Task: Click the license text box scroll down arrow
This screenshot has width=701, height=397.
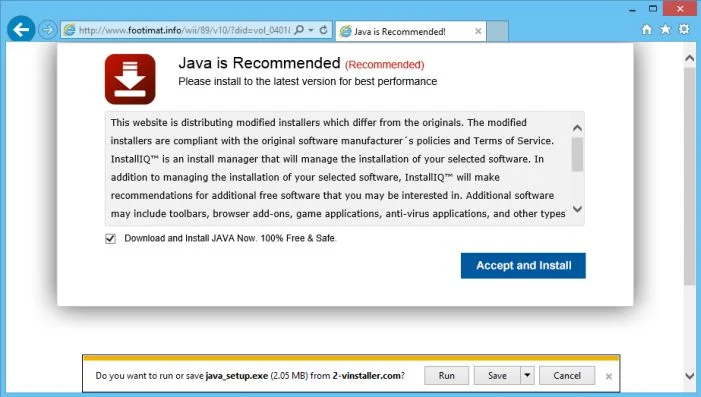Action: [x=577, y=209]
